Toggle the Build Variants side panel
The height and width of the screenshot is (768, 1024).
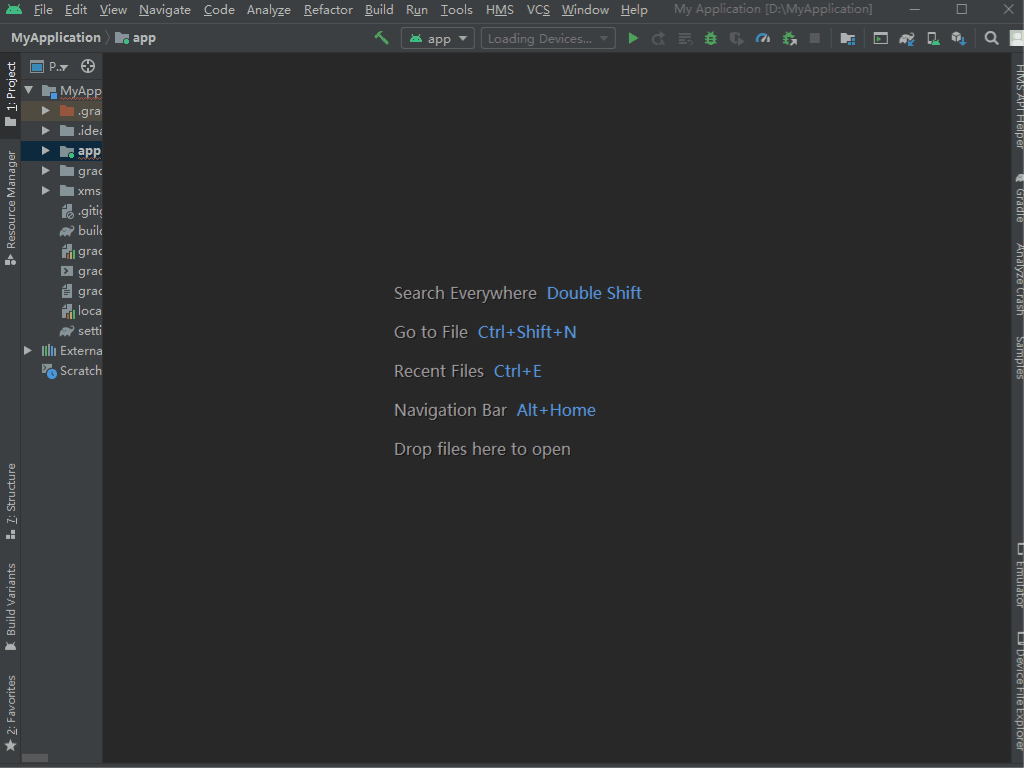coord(10,607)
